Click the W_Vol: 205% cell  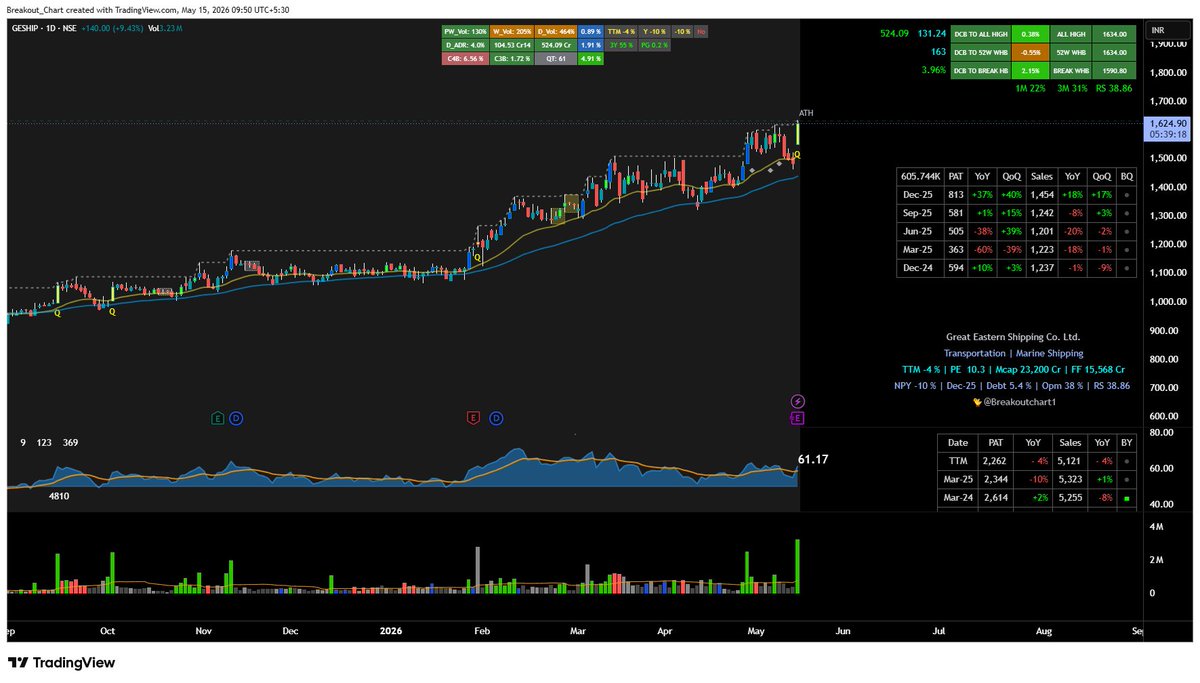(511, 32)
